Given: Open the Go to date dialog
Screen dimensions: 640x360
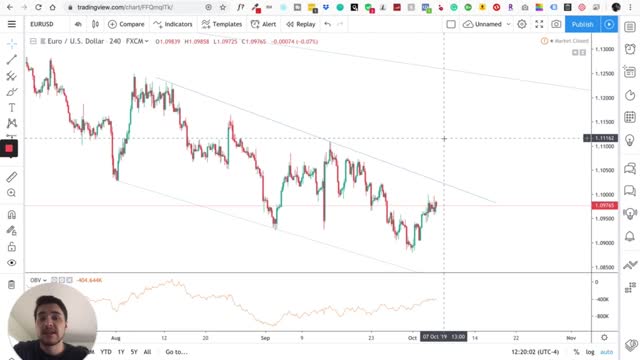Looking at the screenshot, I should 176,351.
